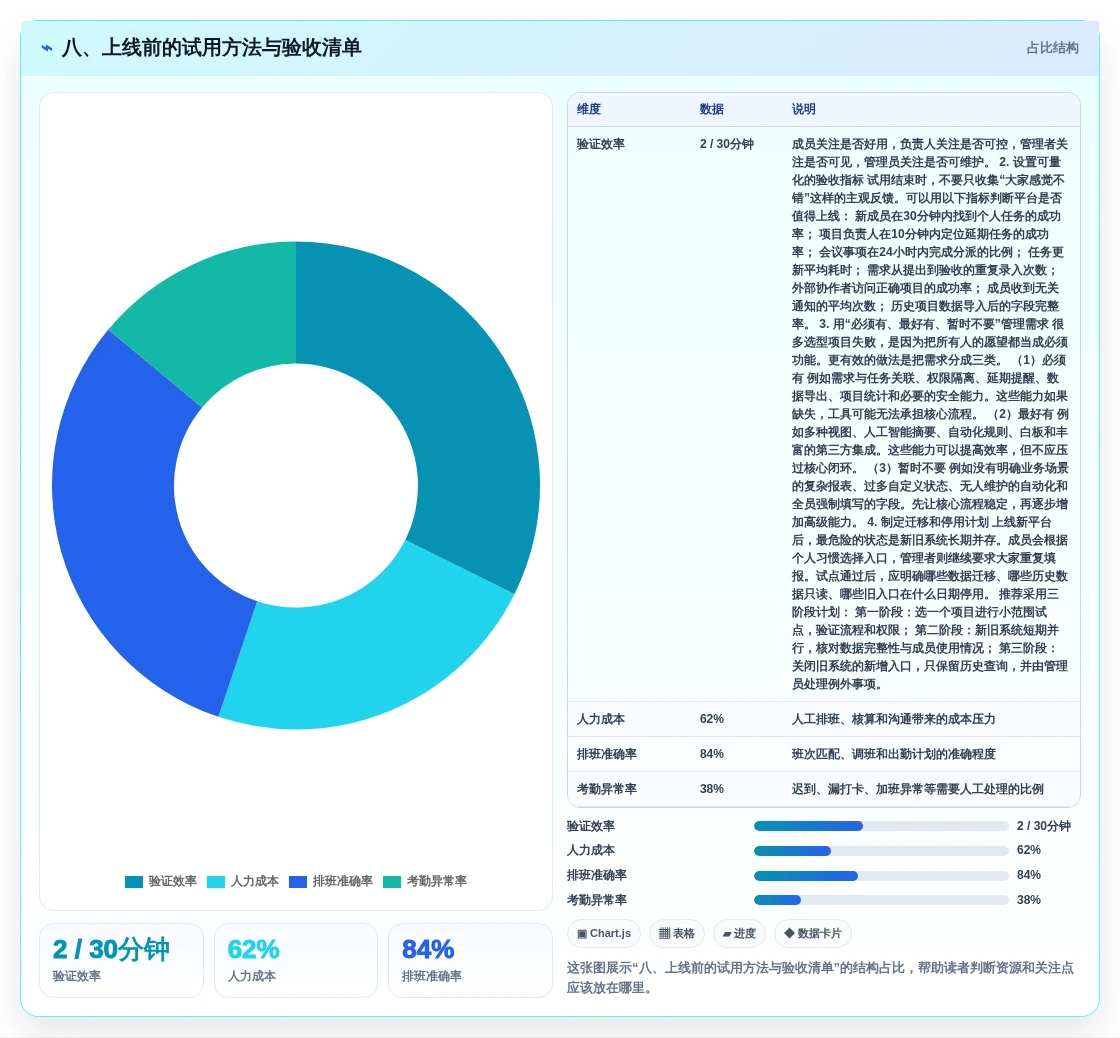Image resolution: width=1120 pixels, height=1038 pixels.
Task: Click the description starting with 迟到、漏打卡
Action: pyautogui.click(x=917, y=789)
